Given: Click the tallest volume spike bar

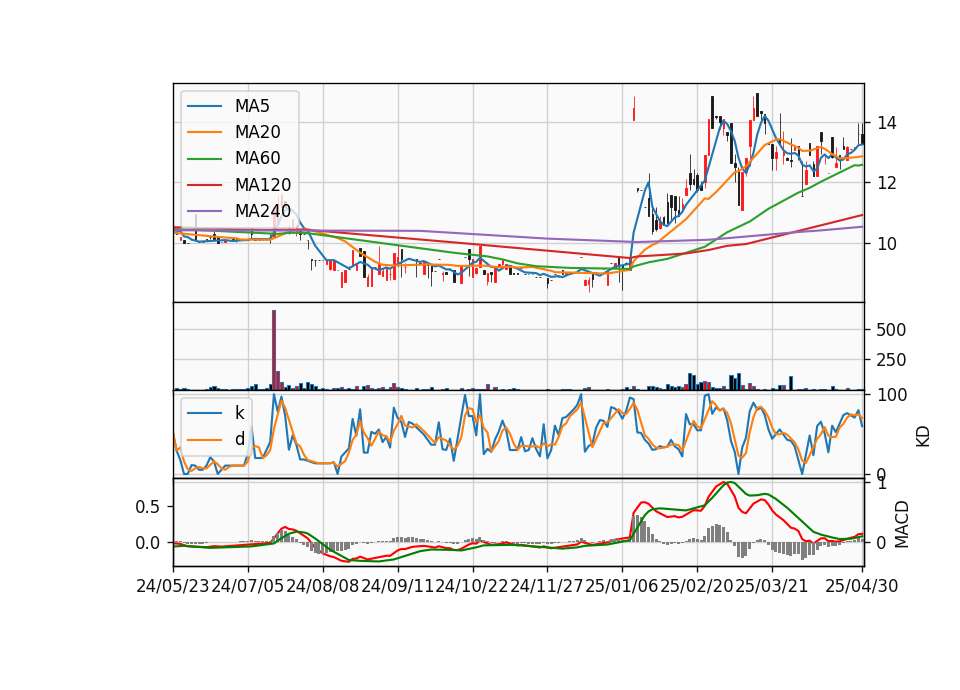Looking at the screenshot, I should pyautogui.click(x=274, y=350).
